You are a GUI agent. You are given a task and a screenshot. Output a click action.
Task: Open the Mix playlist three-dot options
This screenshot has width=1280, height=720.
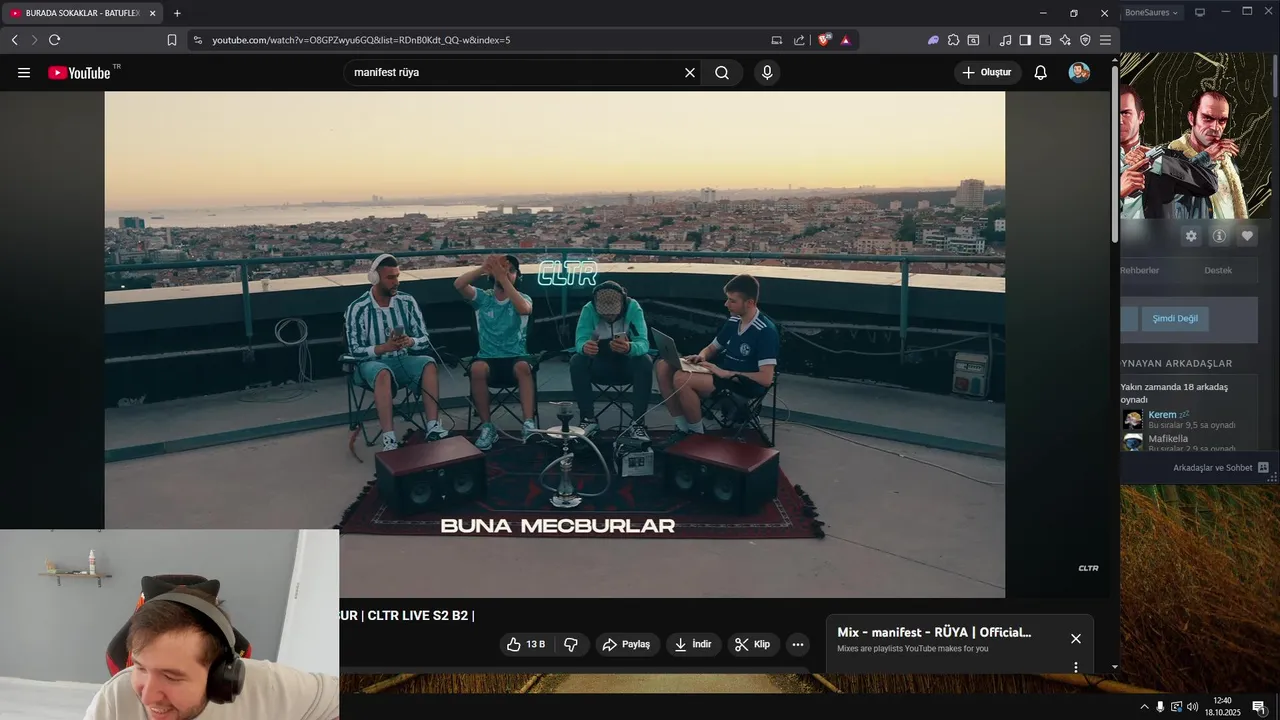pos(1076,667)
